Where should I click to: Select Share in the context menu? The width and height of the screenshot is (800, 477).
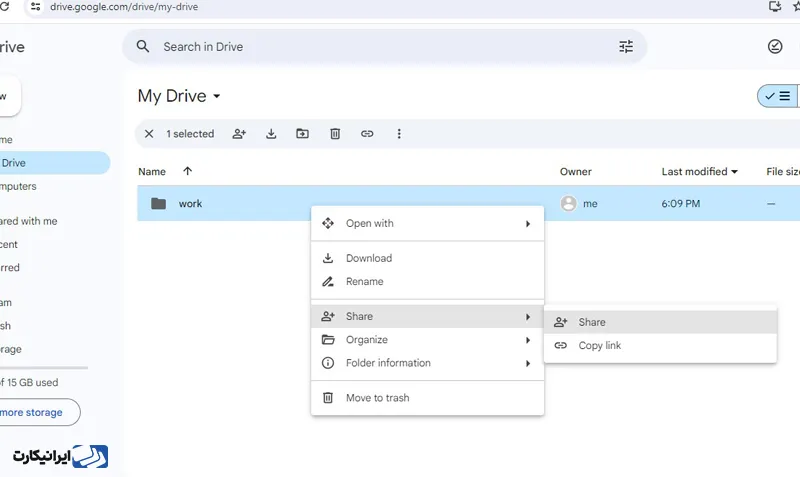[427, 316]
